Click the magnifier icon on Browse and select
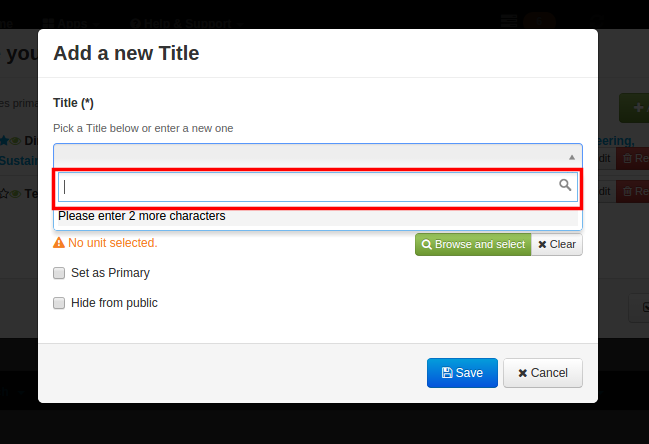This screenshot has height=444, width=649. (426, 245)
